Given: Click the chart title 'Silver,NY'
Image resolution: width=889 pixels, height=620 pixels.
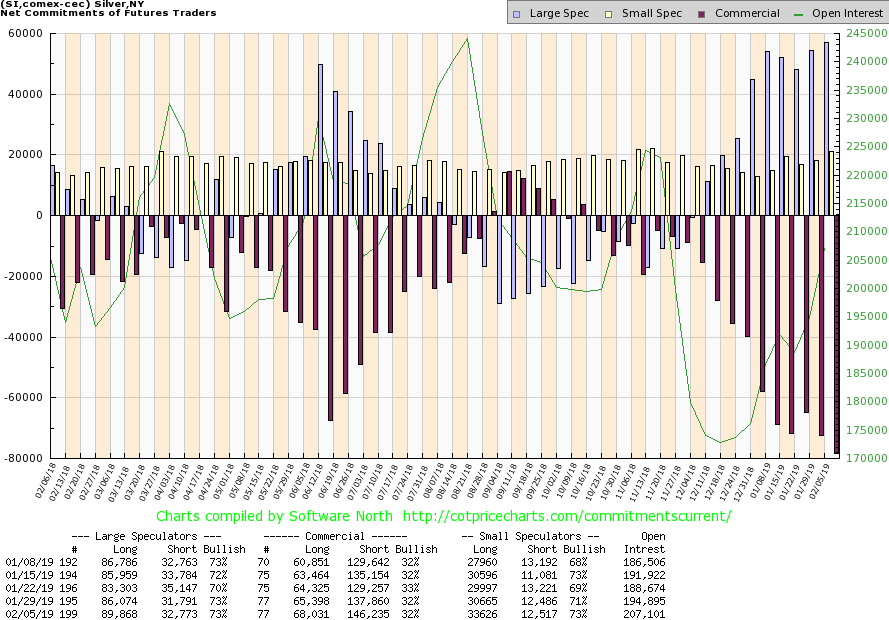Looking at the screenshot, I should [x=117, y=4].
